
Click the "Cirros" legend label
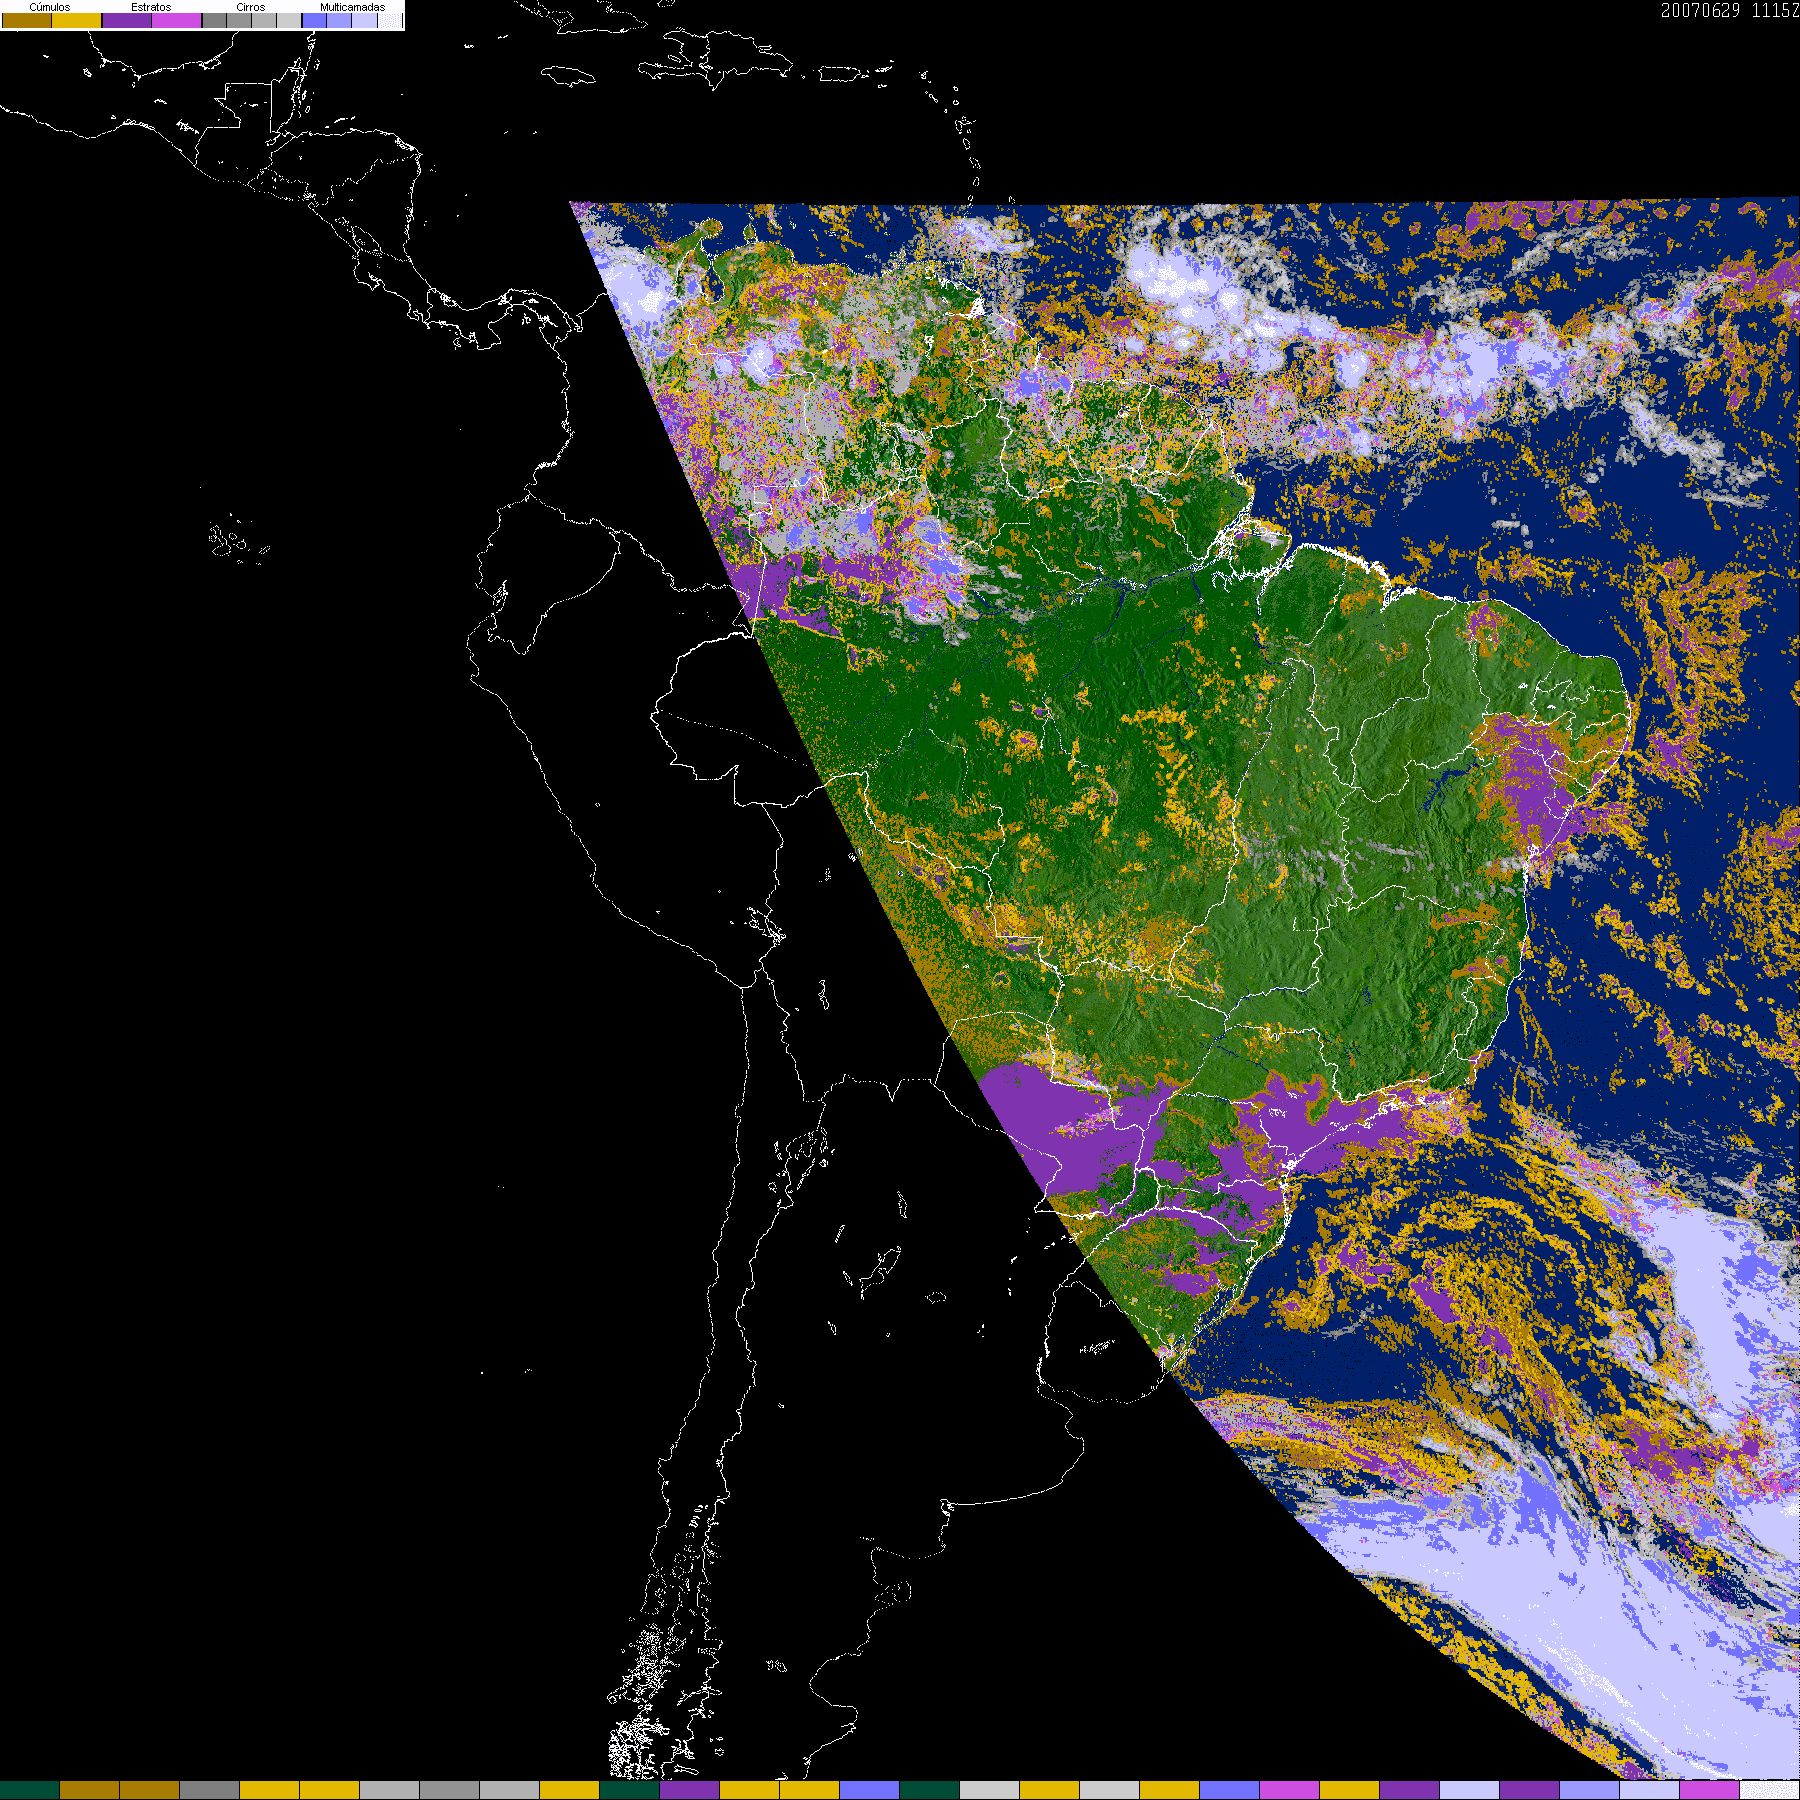click(251, 7)
